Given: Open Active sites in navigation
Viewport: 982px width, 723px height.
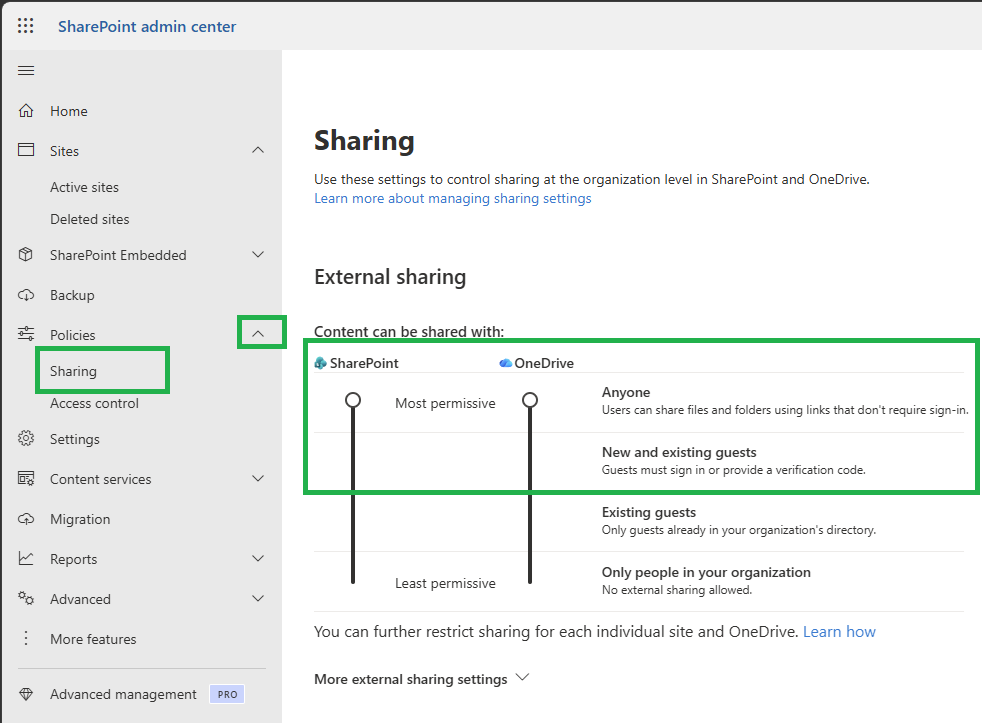Looking at the screenshot, I should pos(85,187).
